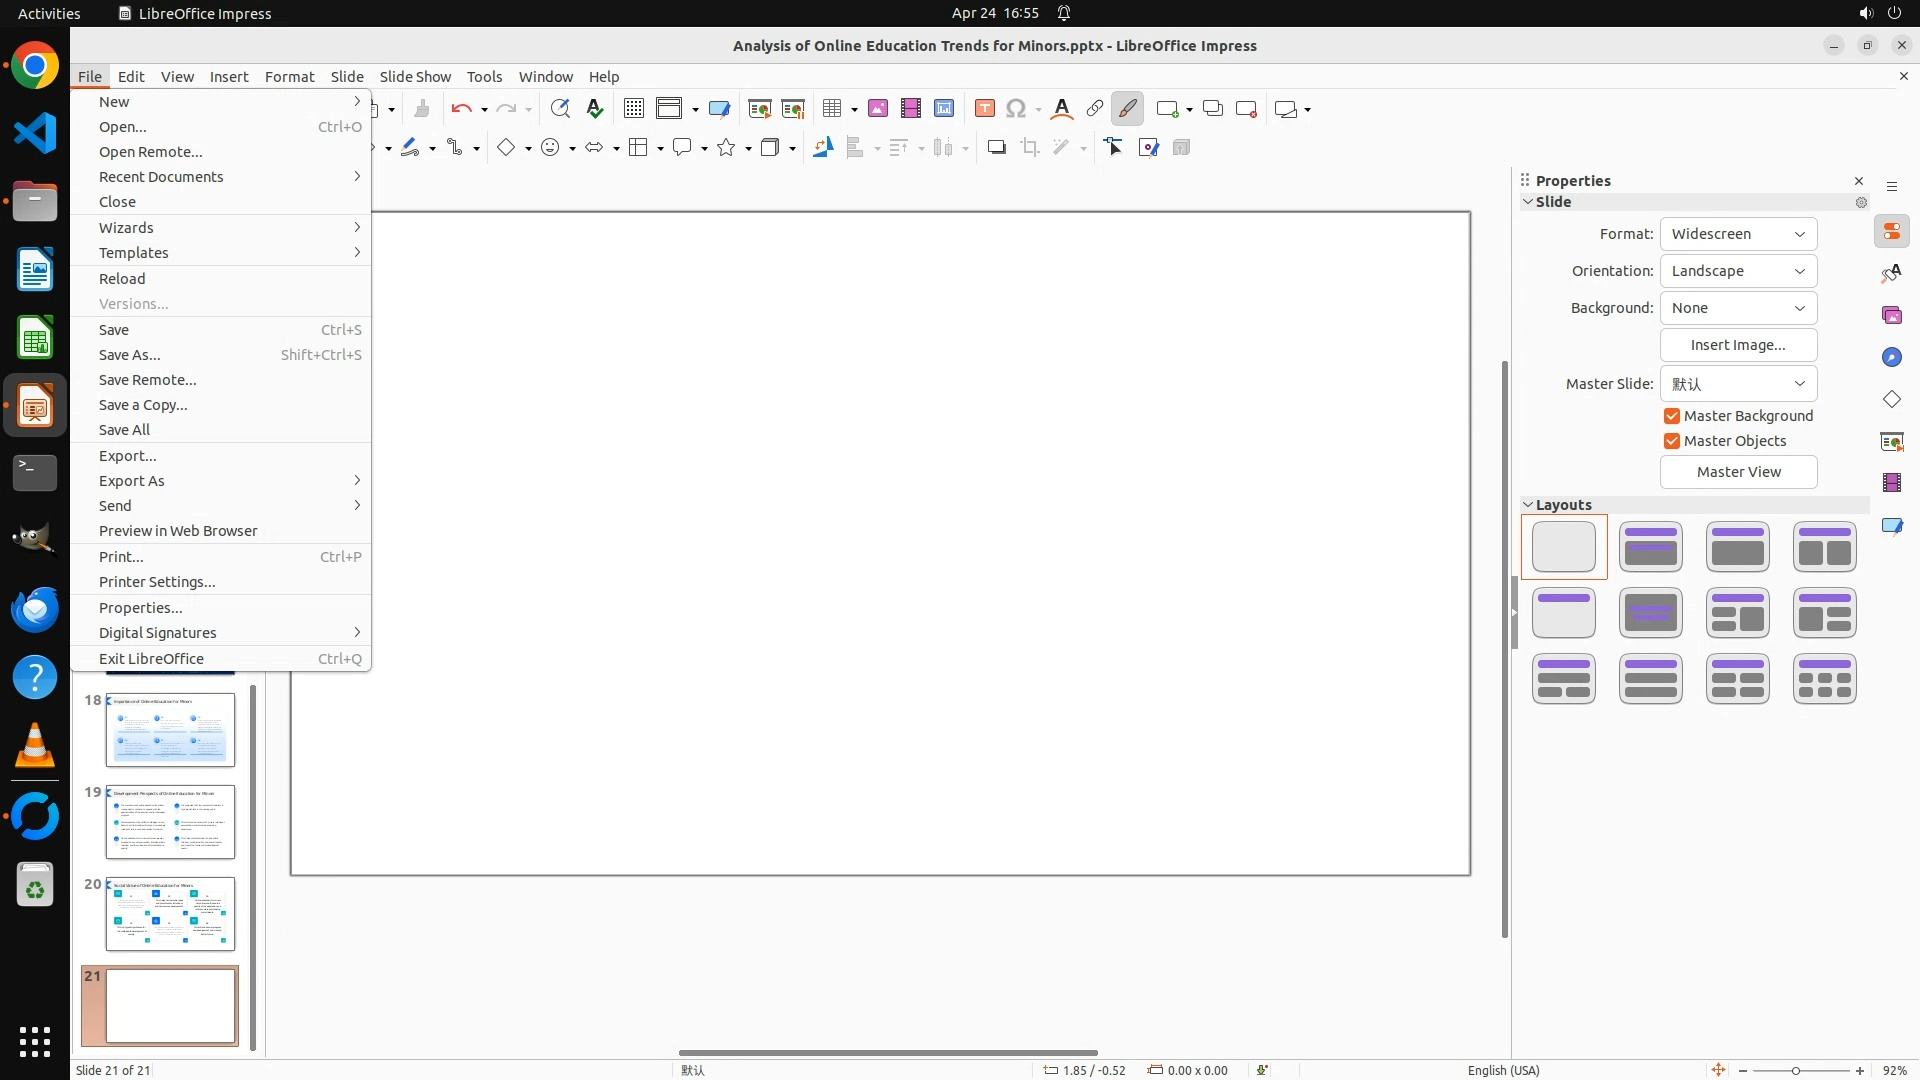This screenshot has width=1920, height=1080.
Task: Insert hyperlink chain icon
Action: point(1095,109)
